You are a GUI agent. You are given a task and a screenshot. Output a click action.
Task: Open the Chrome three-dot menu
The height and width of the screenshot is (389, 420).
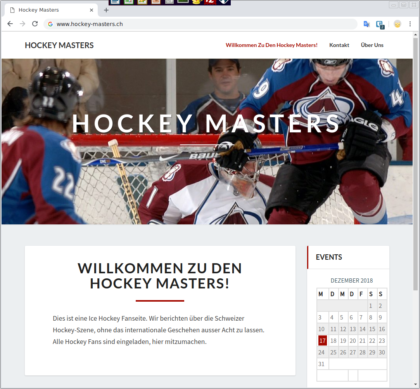point(410,24)
